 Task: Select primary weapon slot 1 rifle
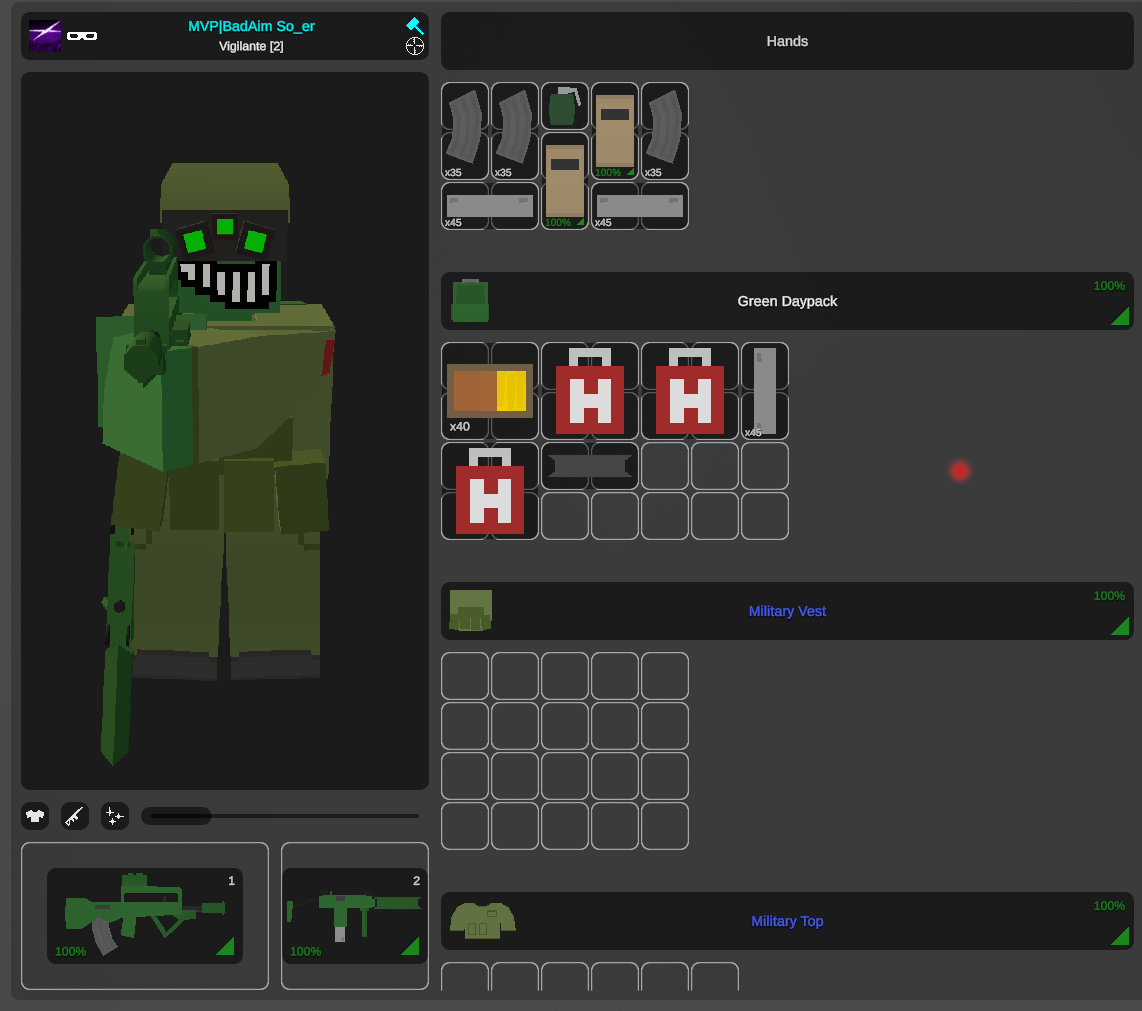pos(145,916)
